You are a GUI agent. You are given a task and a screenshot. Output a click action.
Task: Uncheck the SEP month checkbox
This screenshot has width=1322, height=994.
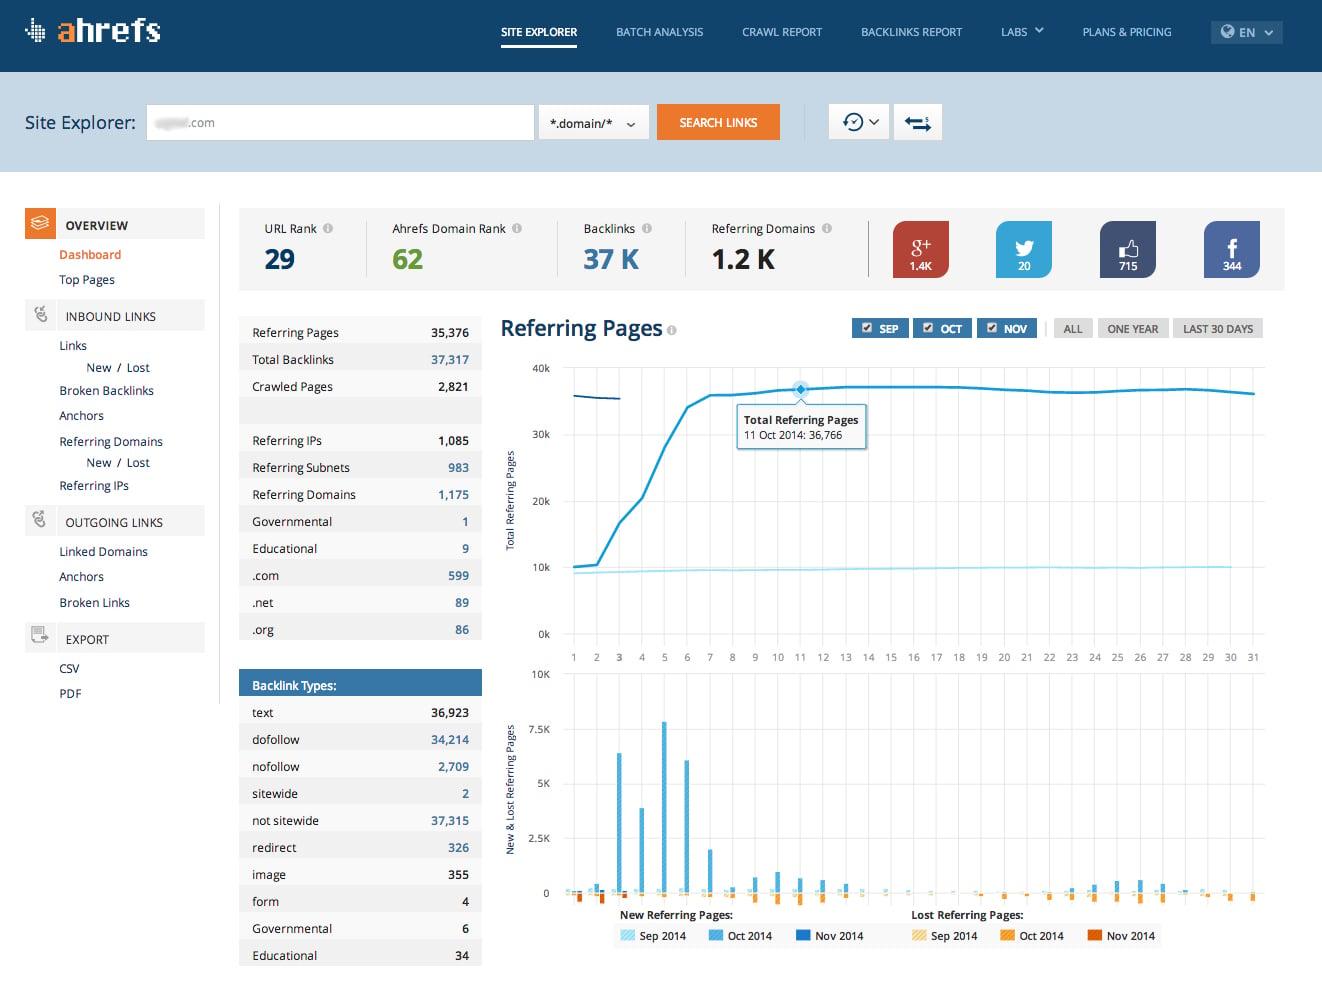click(x=867, y=327)
